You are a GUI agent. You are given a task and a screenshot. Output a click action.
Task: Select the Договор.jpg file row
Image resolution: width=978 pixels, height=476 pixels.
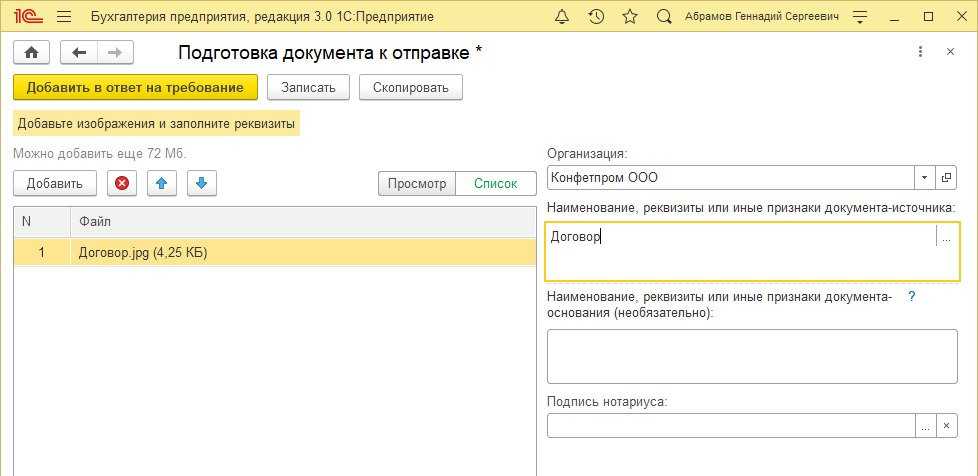(274, 253)
